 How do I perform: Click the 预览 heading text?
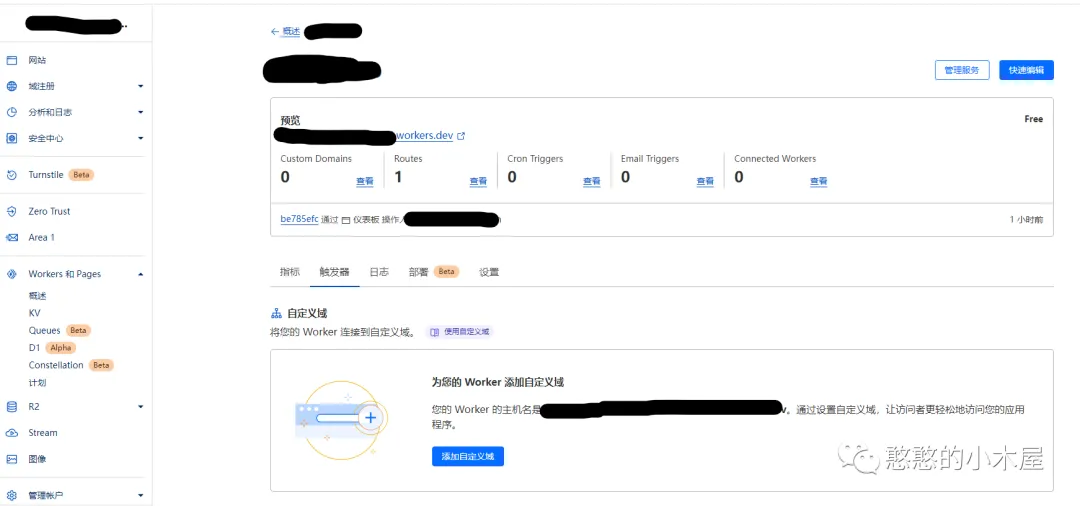coord(290,120)
